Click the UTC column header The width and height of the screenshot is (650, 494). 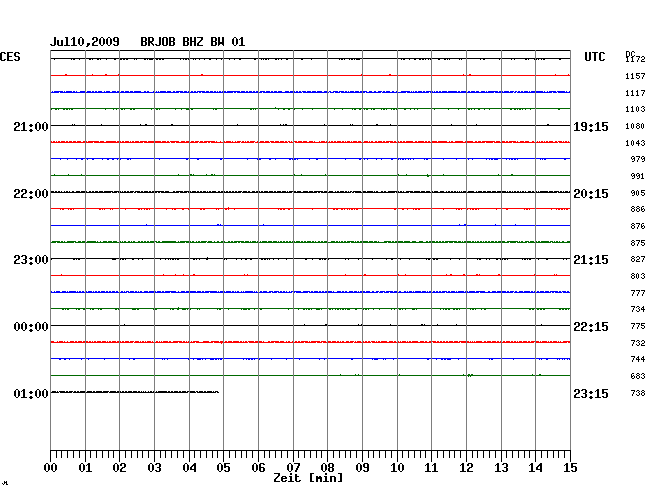[594, 57]
